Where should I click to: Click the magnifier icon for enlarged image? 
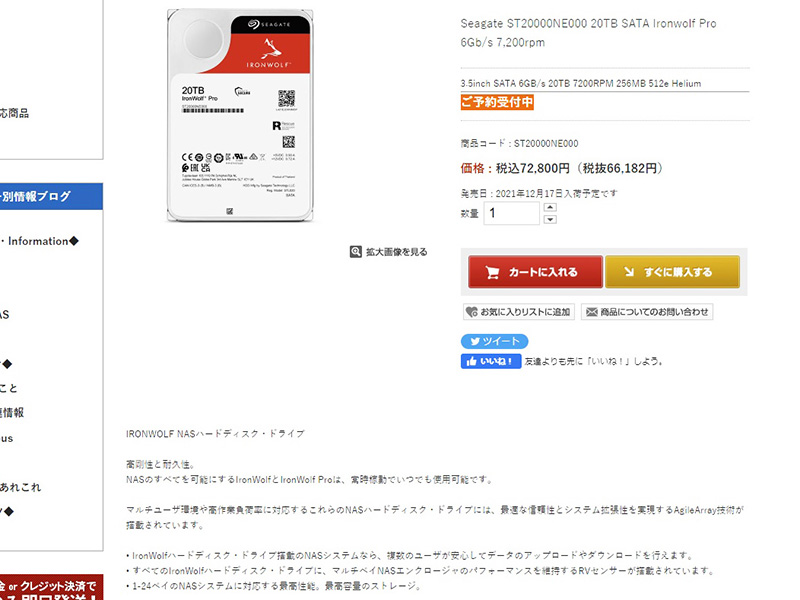(356, 252)
